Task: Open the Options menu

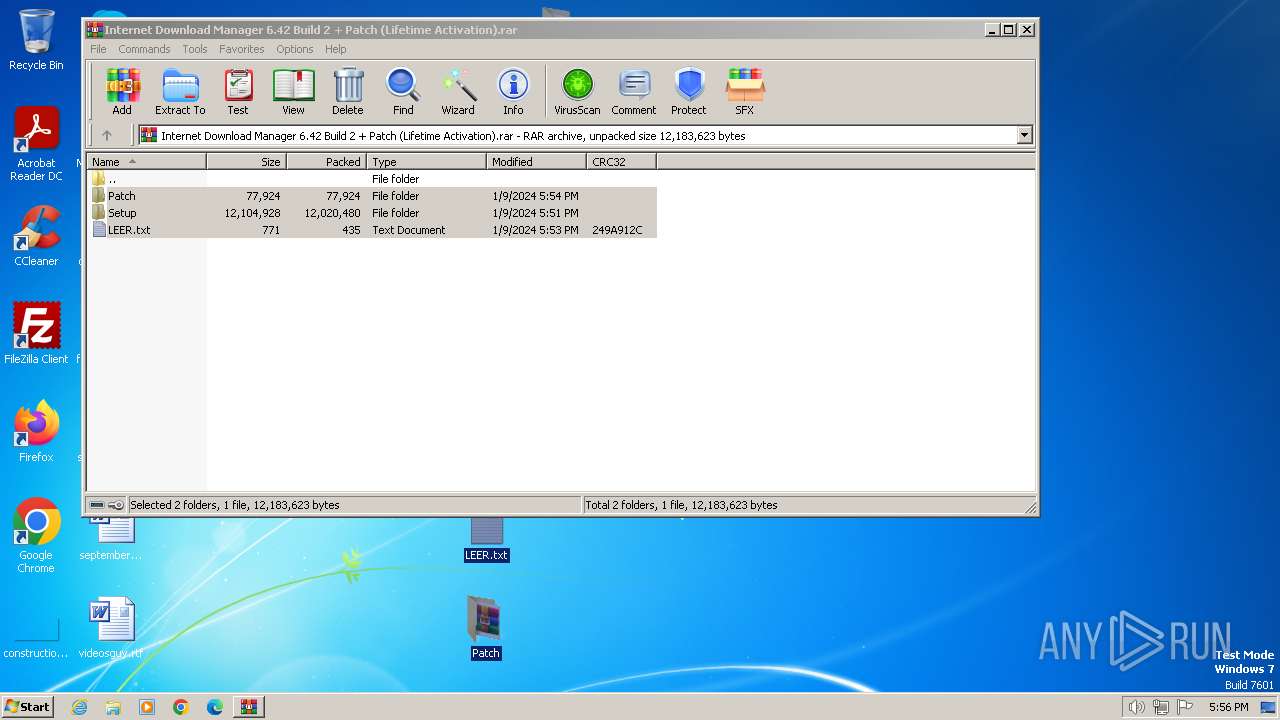Action: 295,49
